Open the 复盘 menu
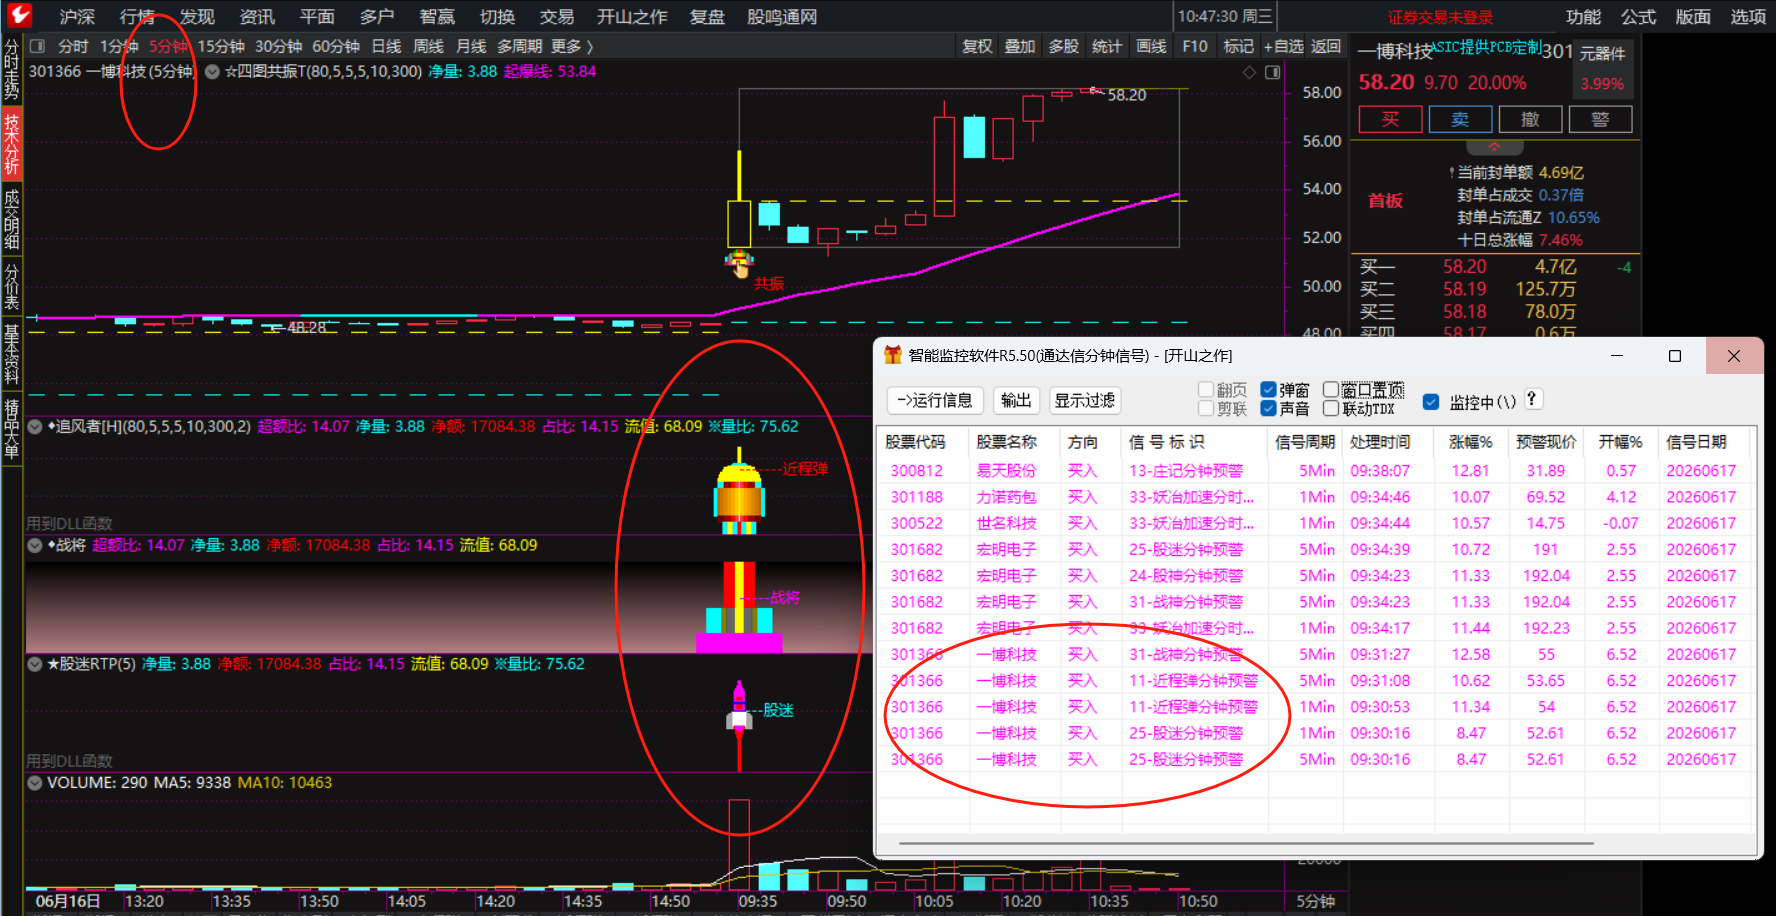This screenshot has height=916, width=1776. pyautogui.click(x=707, y=17)
